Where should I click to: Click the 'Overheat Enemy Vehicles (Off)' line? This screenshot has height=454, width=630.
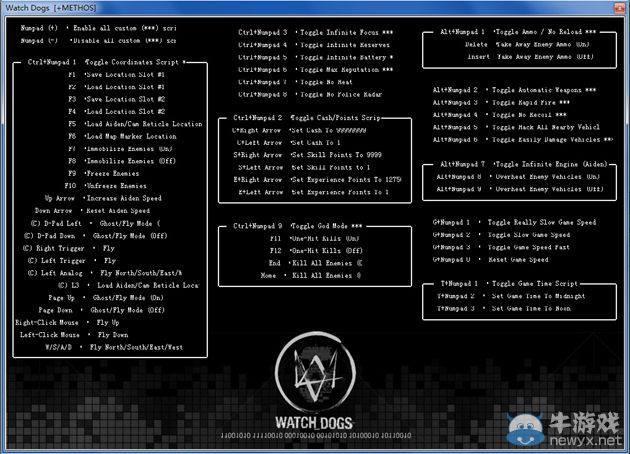tap(520, 189)
